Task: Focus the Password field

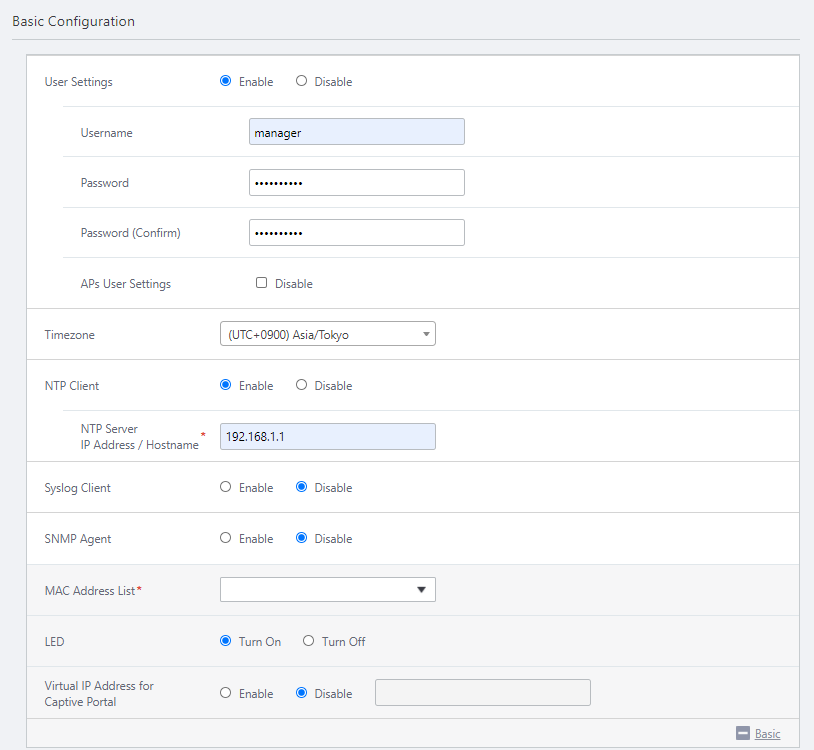Action: [x=356, y=183]
